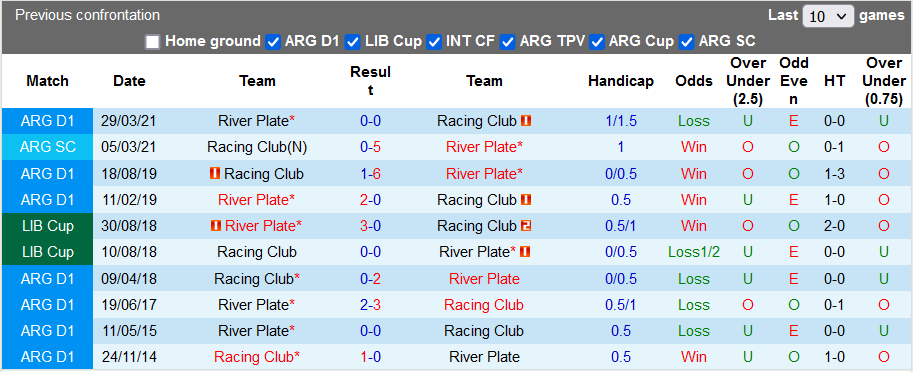Click red card icon for Racing Club 11/02/19

526,200
